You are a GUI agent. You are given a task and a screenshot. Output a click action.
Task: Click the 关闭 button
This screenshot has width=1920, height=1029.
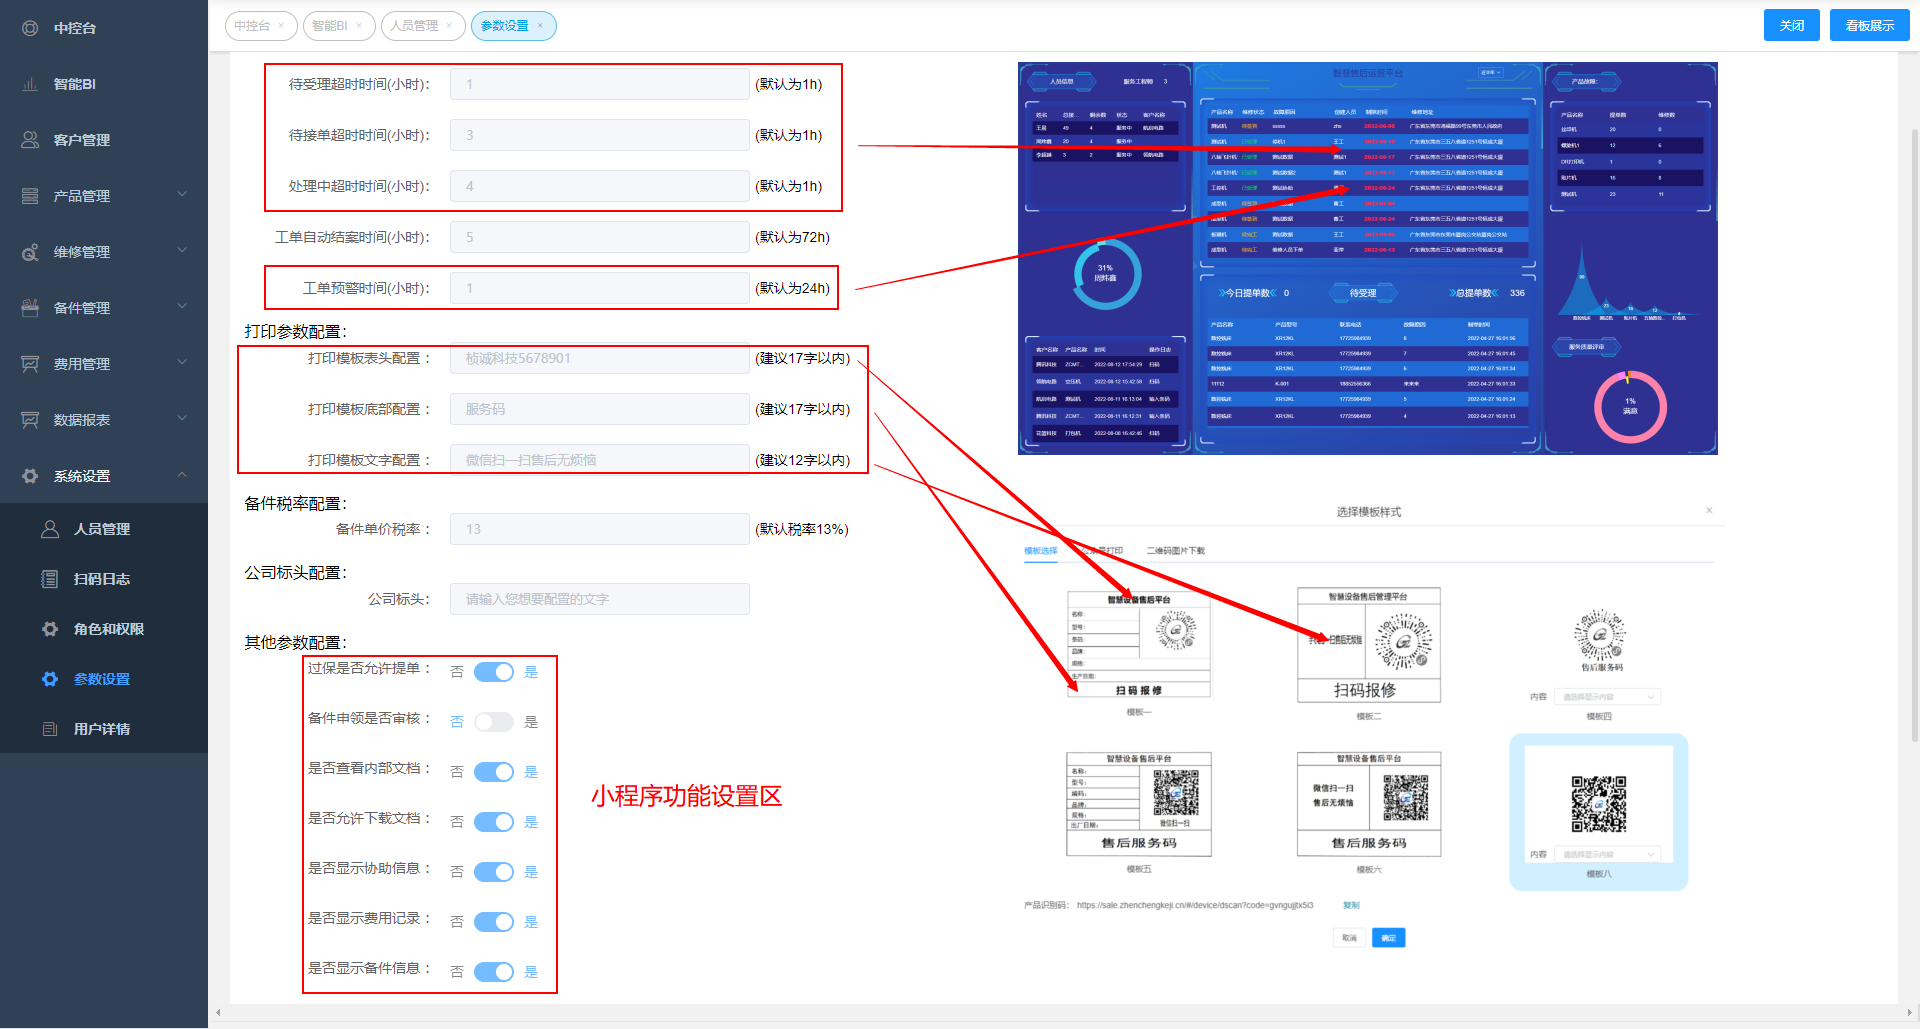pos(1791,26)
